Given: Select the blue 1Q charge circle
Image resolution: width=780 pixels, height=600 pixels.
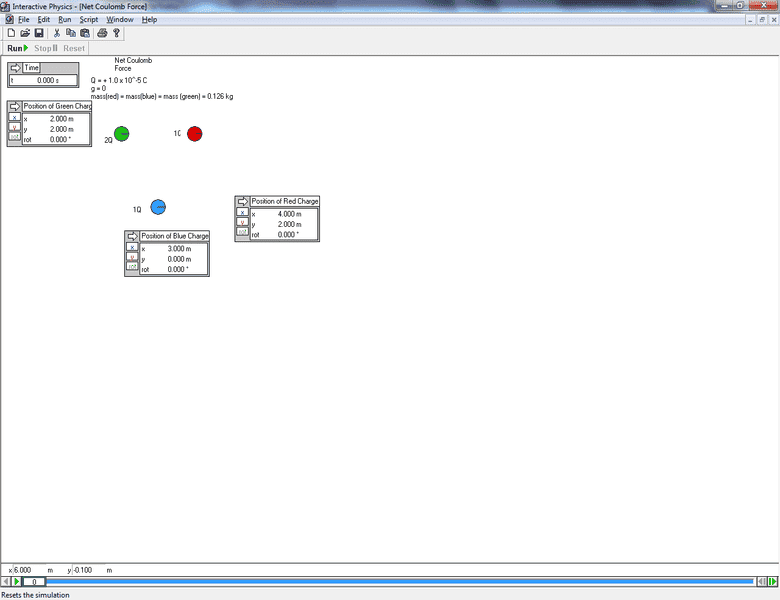Looking at the screenshot, I should 158,207.
